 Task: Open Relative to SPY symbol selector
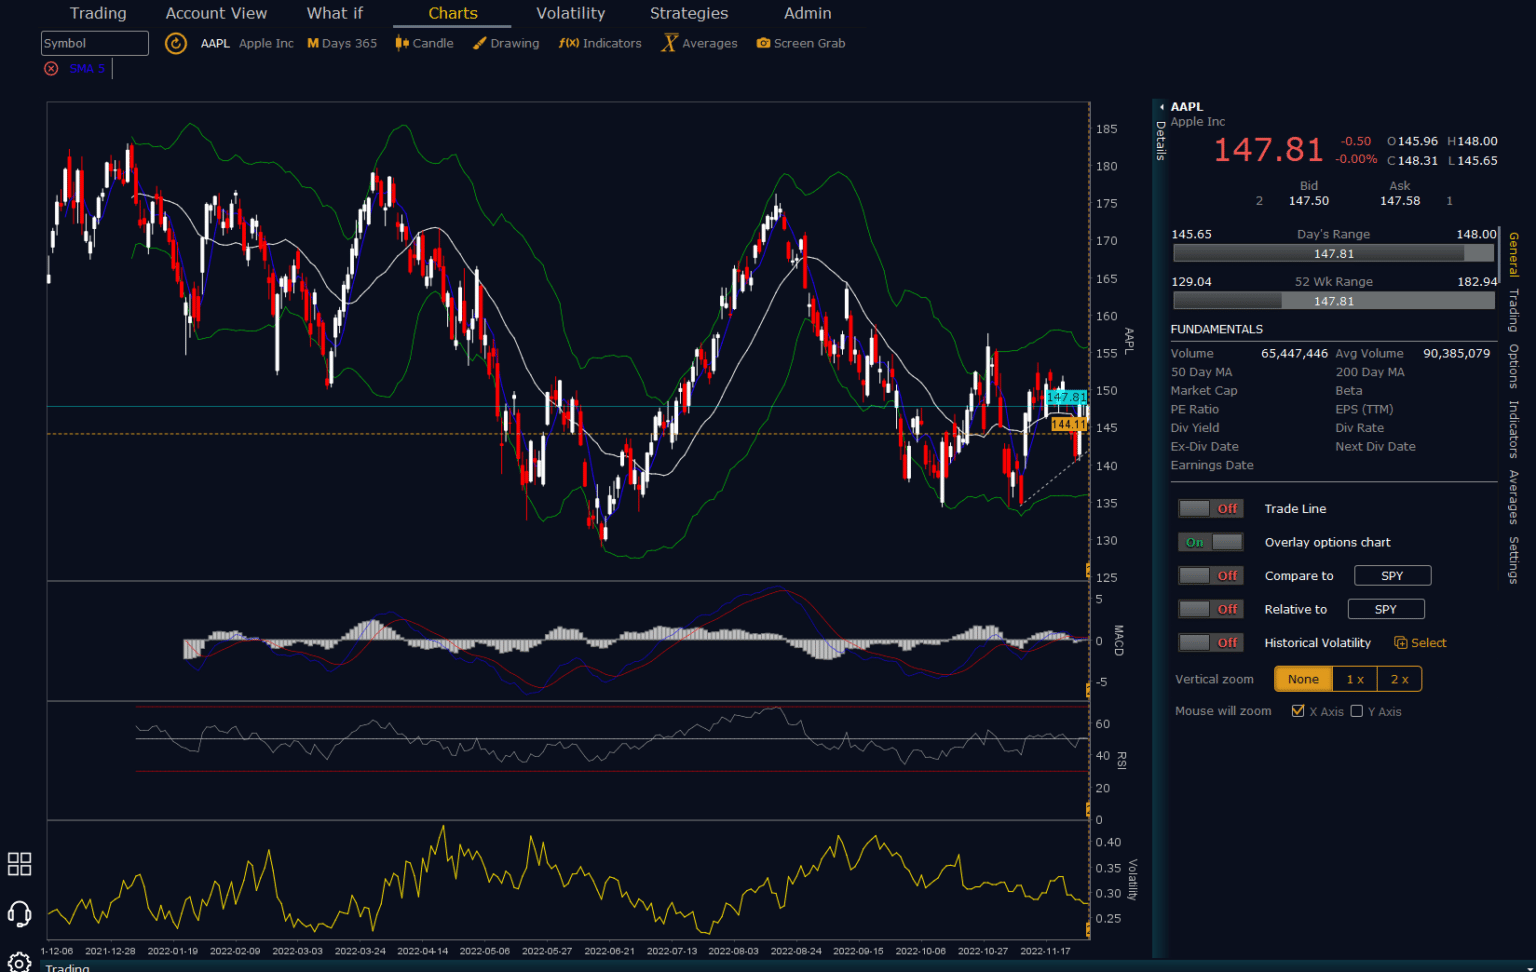pyautogui.click(x=1386, y=609)
